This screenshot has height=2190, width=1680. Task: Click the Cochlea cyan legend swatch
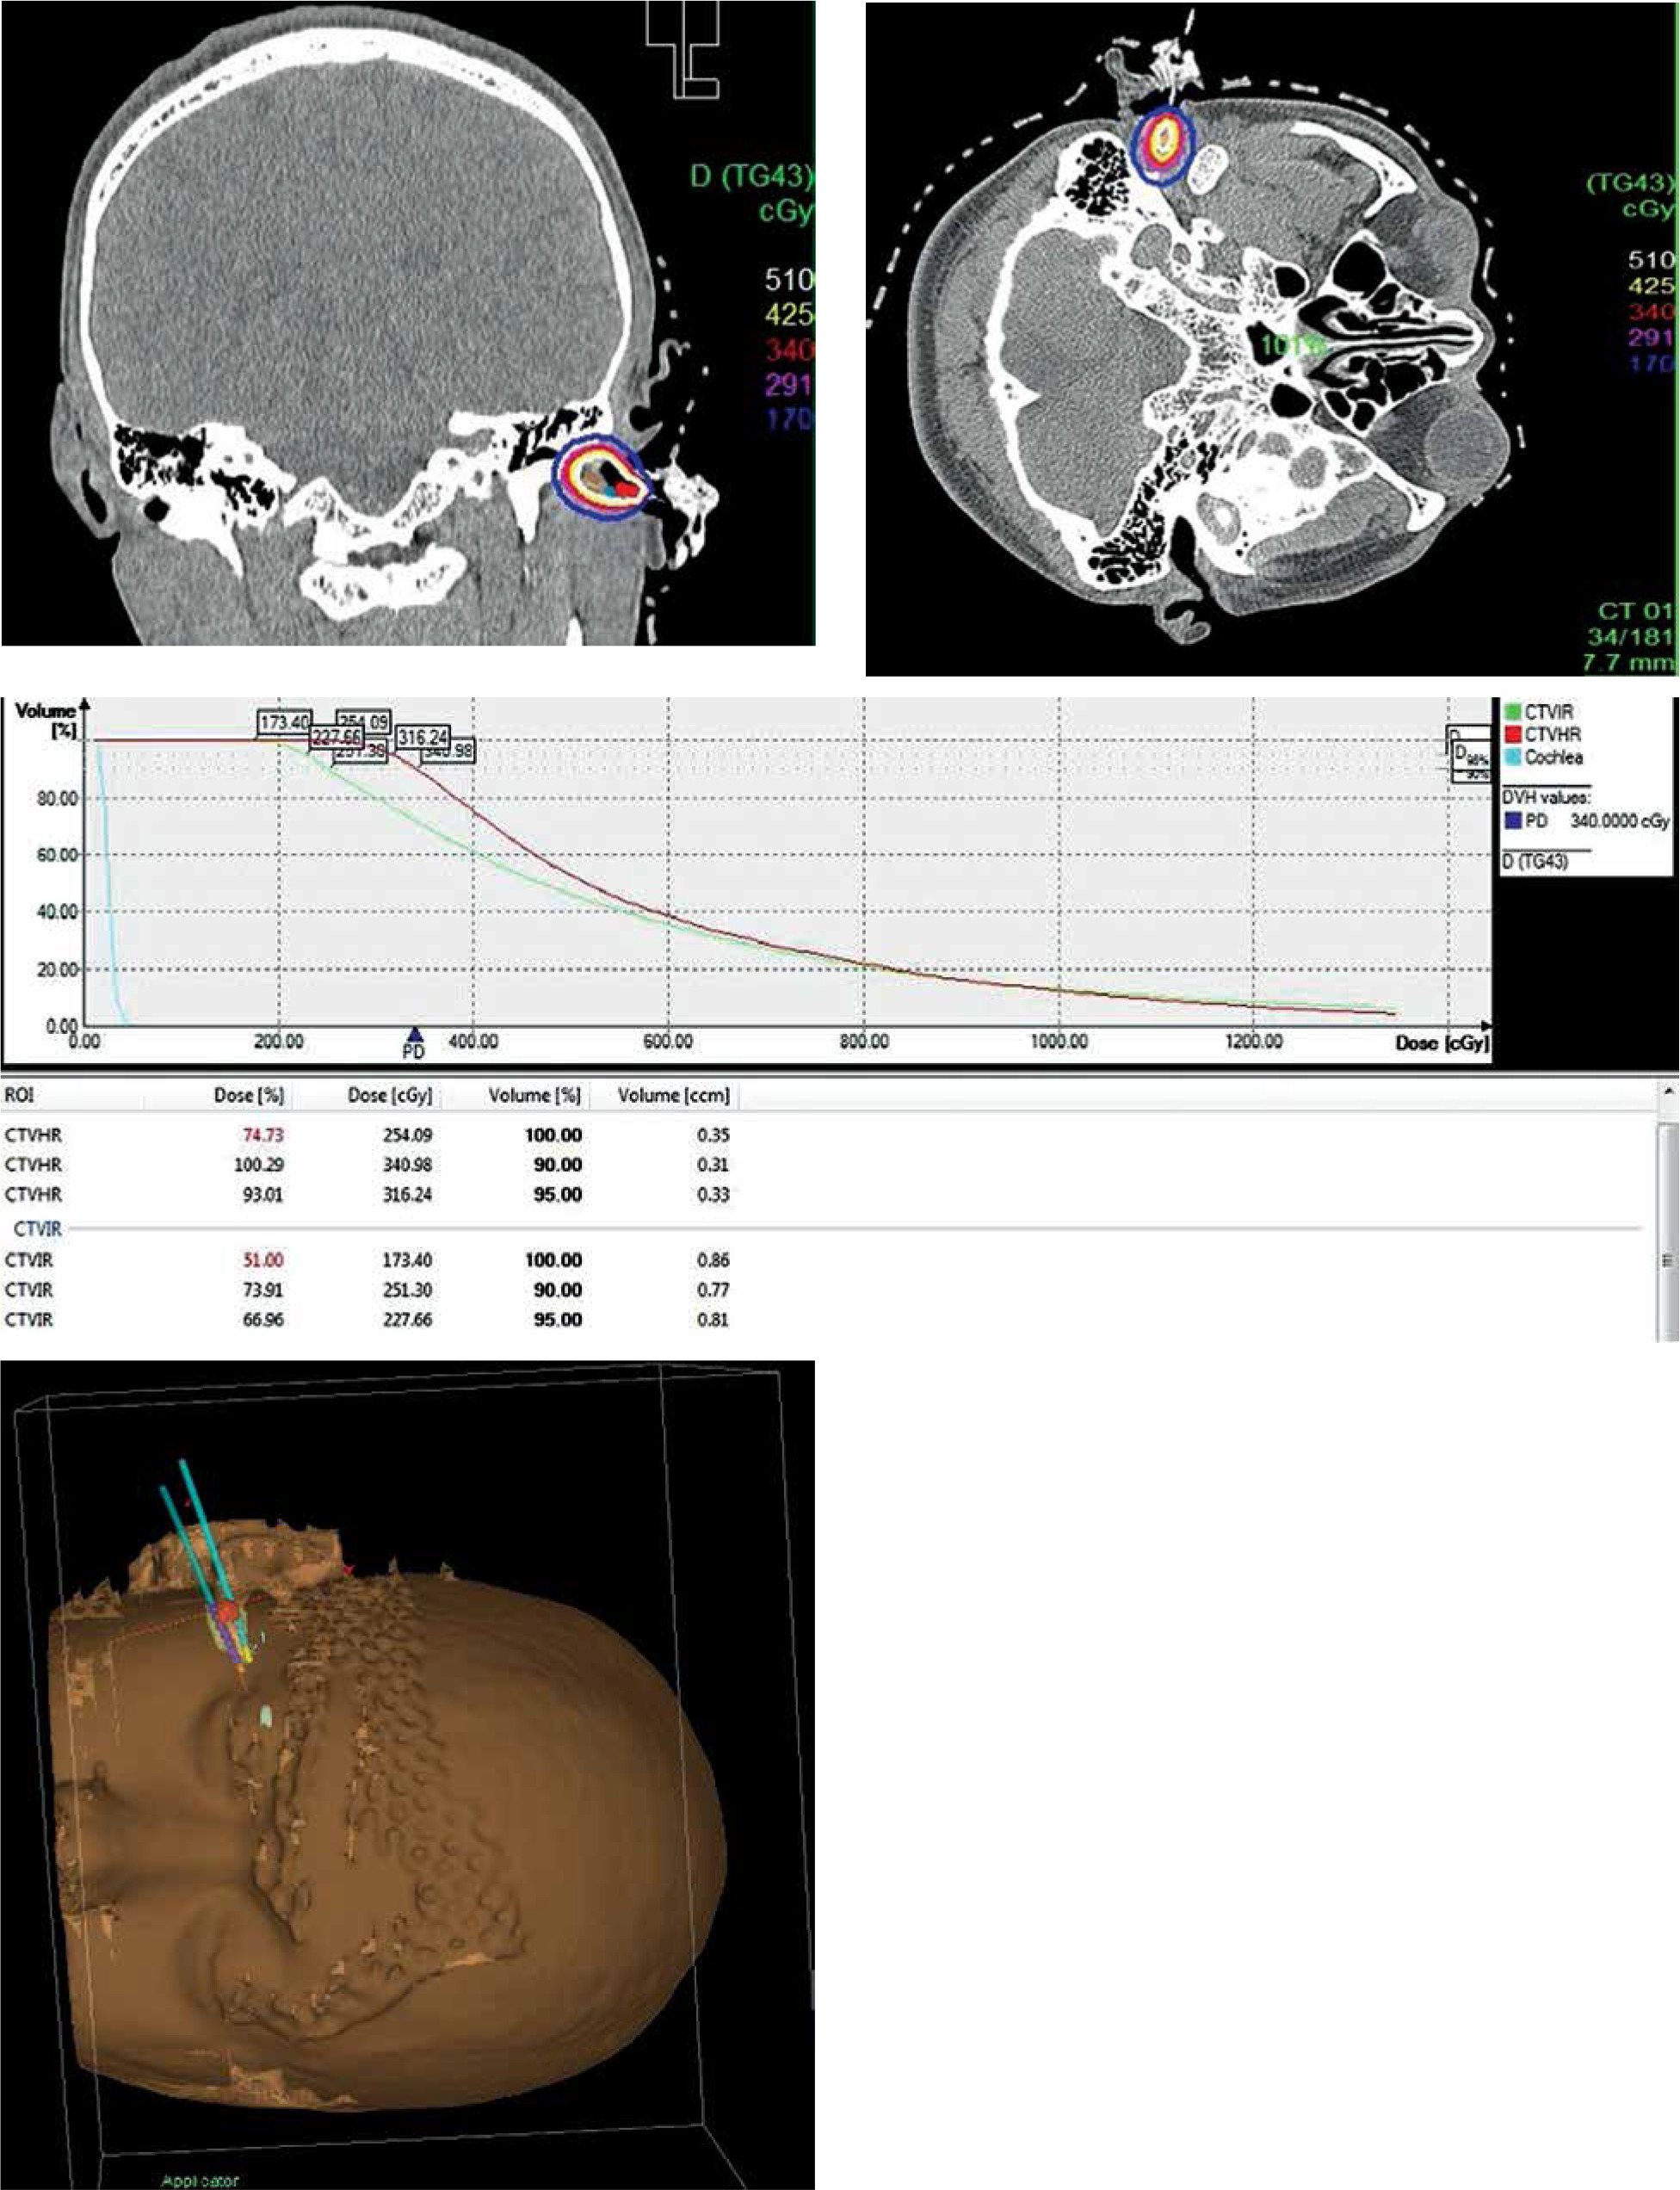coord(1512,757)
